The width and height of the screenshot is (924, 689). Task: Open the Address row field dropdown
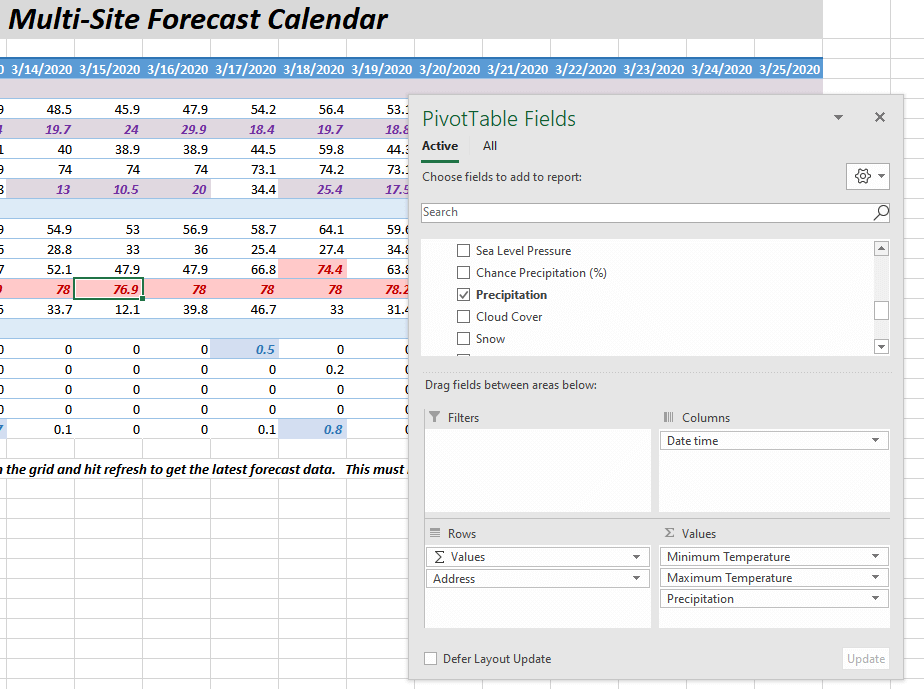(637, 579)
